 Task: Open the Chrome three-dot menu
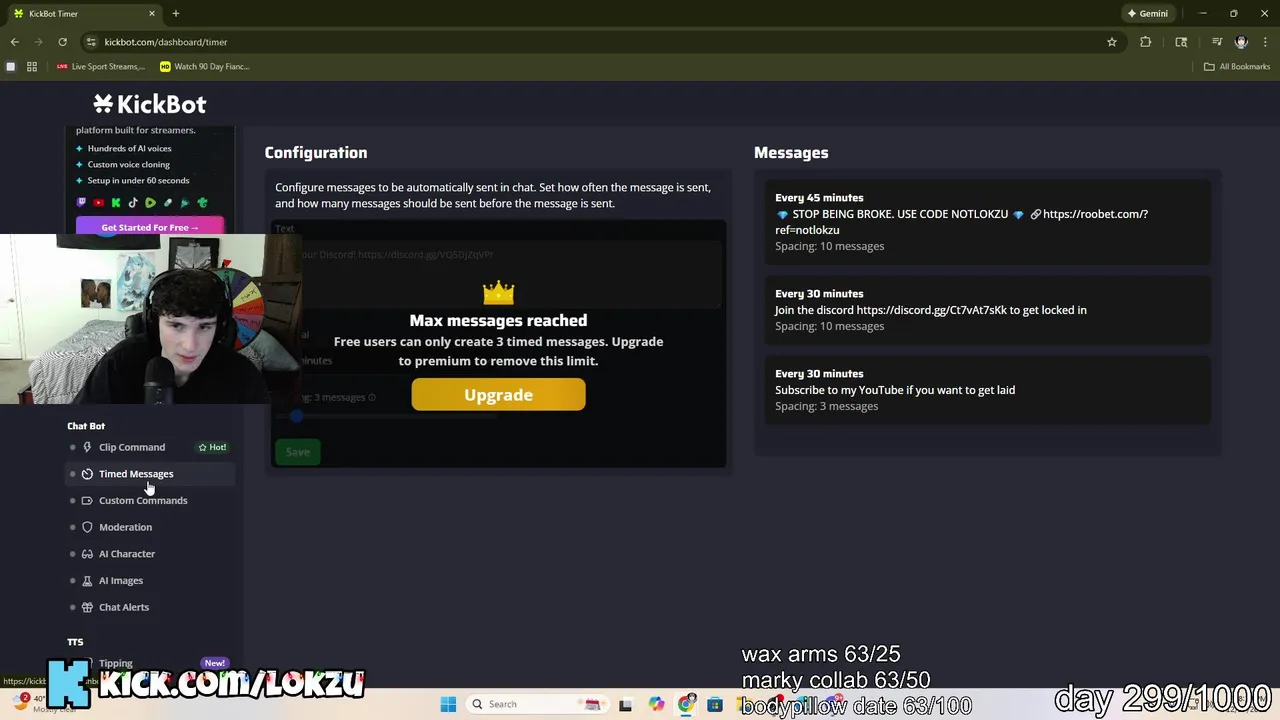click(1265, 42)
